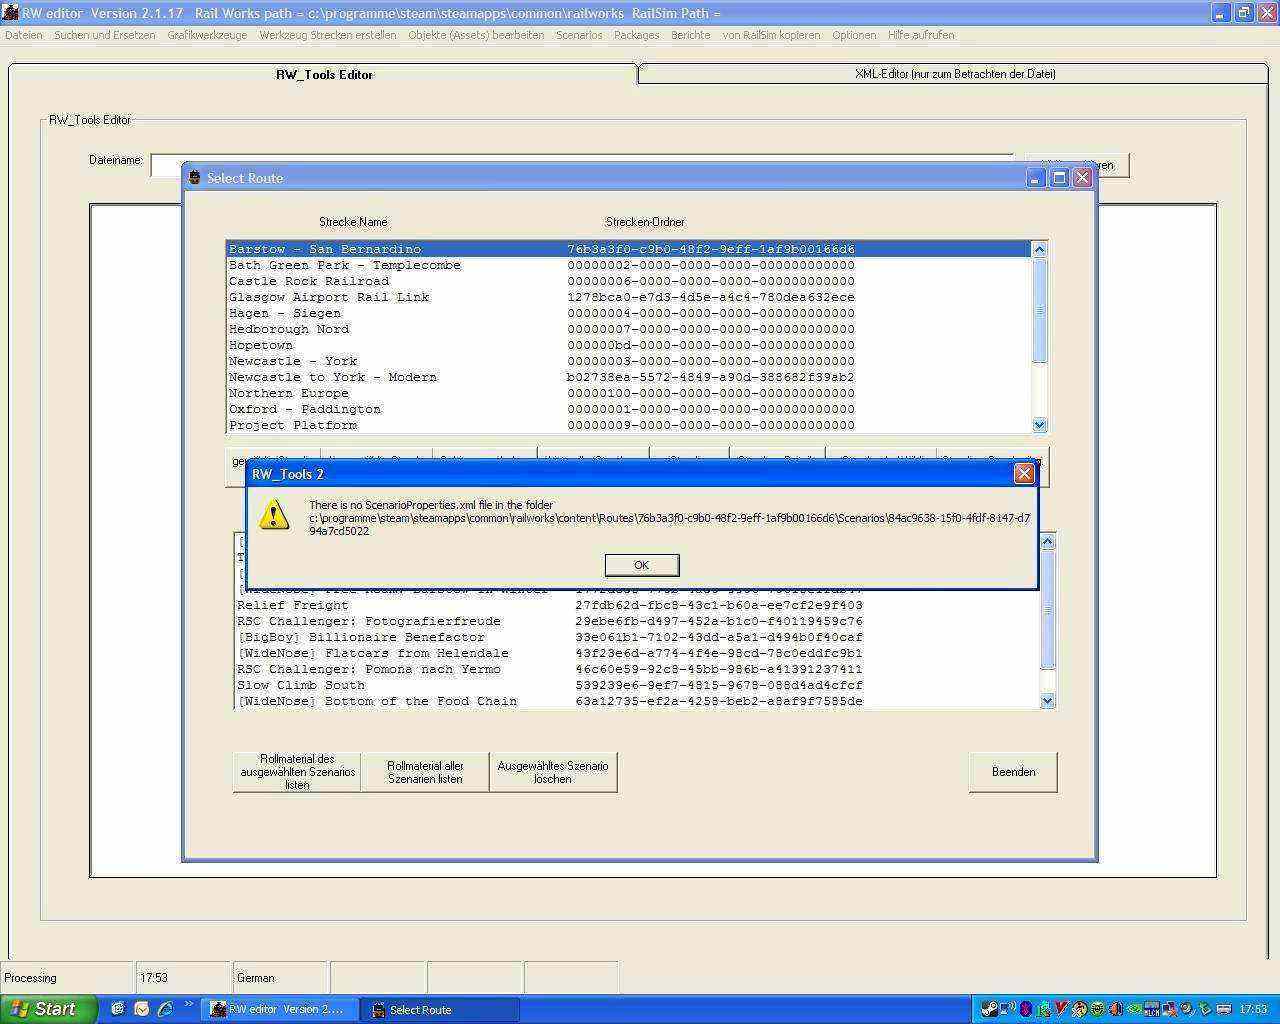Image resolution: width=1280 pixels, height=1024 pixels.
Task: Click the RW editor title bar icon
Action: 10,13
